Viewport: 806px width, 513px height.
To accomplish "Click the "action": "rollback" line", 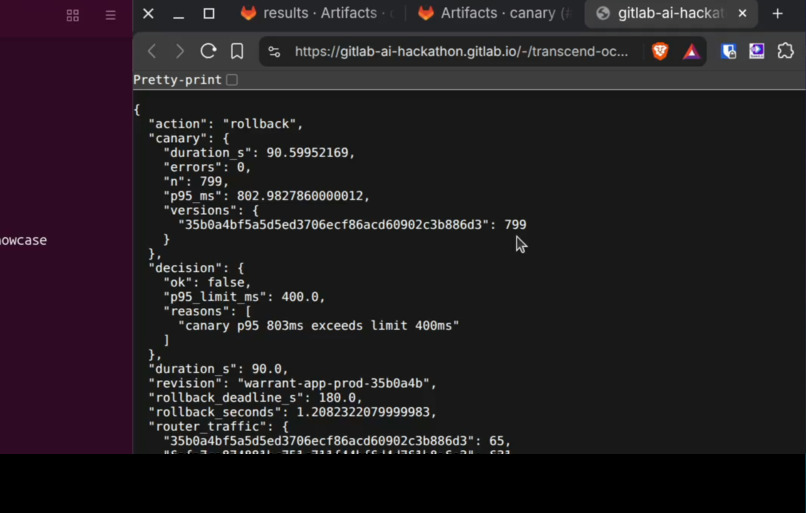I will click(226, 124).
